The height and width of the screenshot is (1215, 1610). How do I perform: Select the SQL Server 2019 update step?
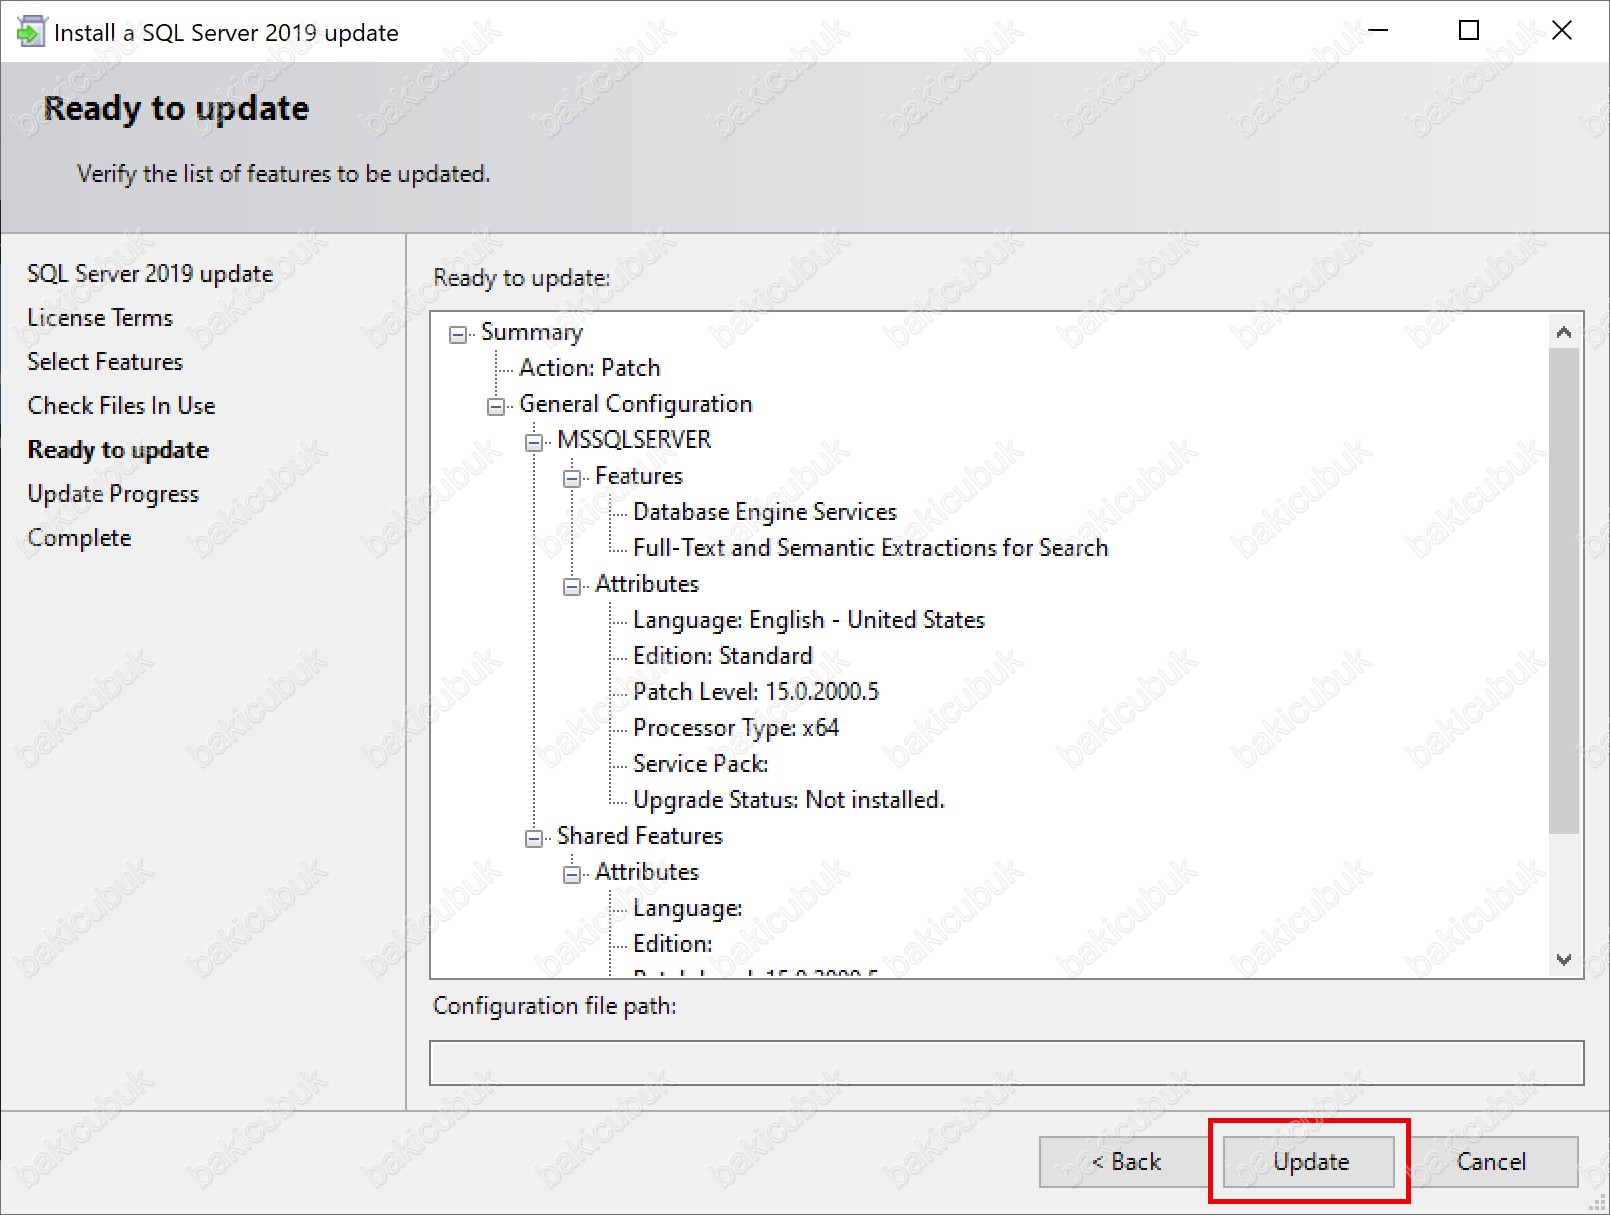coord(150,274)
